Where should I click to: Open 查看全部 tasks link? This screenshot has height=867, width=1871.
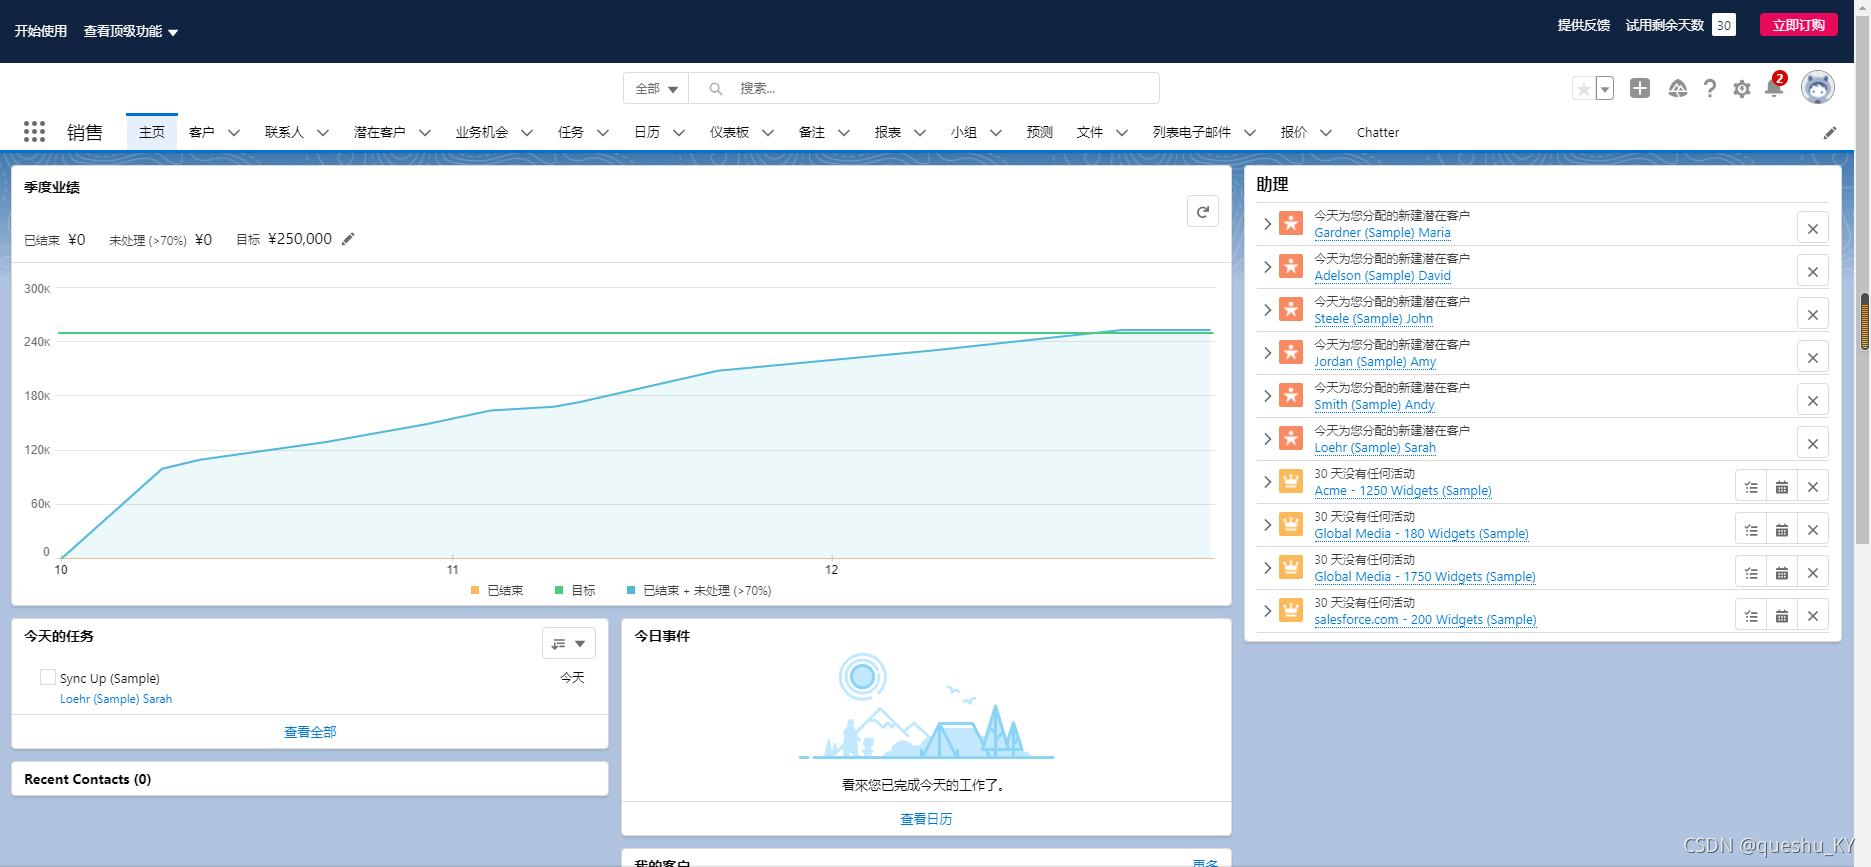click(x=310, y=732)
